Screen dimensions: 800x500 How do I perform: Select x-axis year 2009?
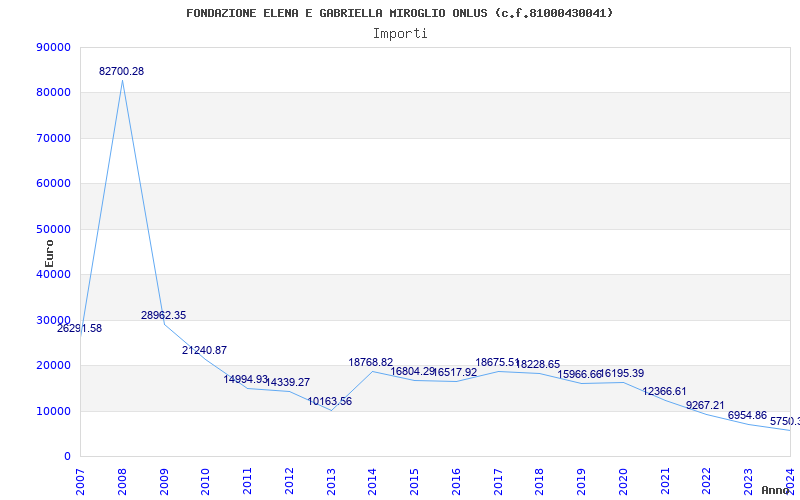[163, 482]
